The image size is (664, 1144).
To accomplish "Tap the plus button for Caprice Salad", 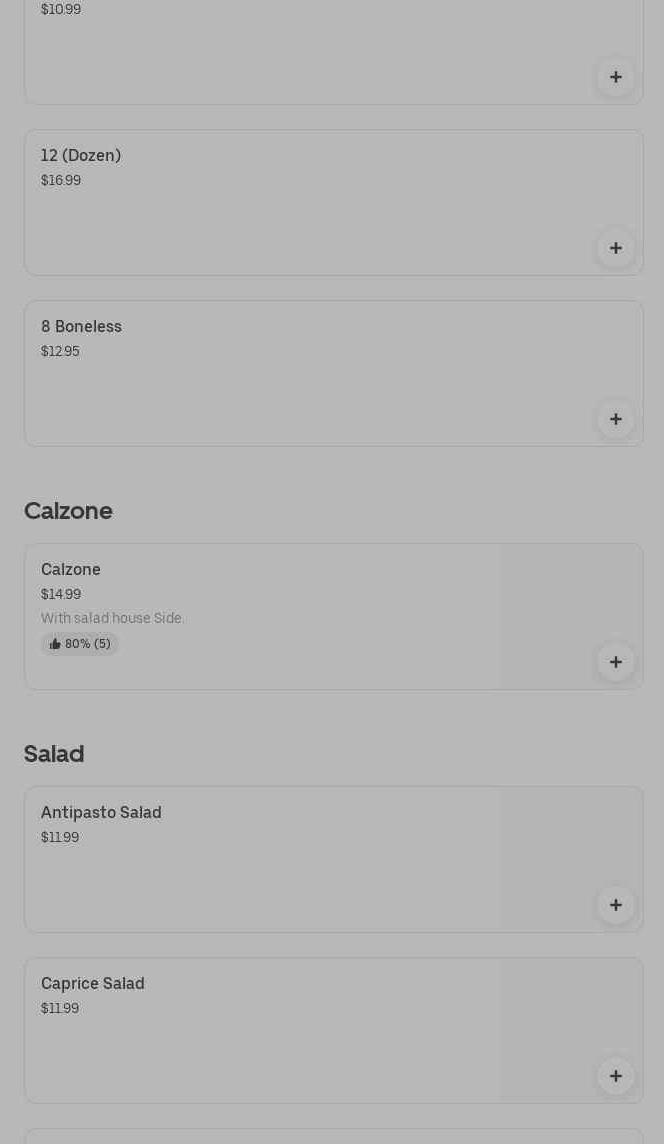I will [x=615, y=1076].
